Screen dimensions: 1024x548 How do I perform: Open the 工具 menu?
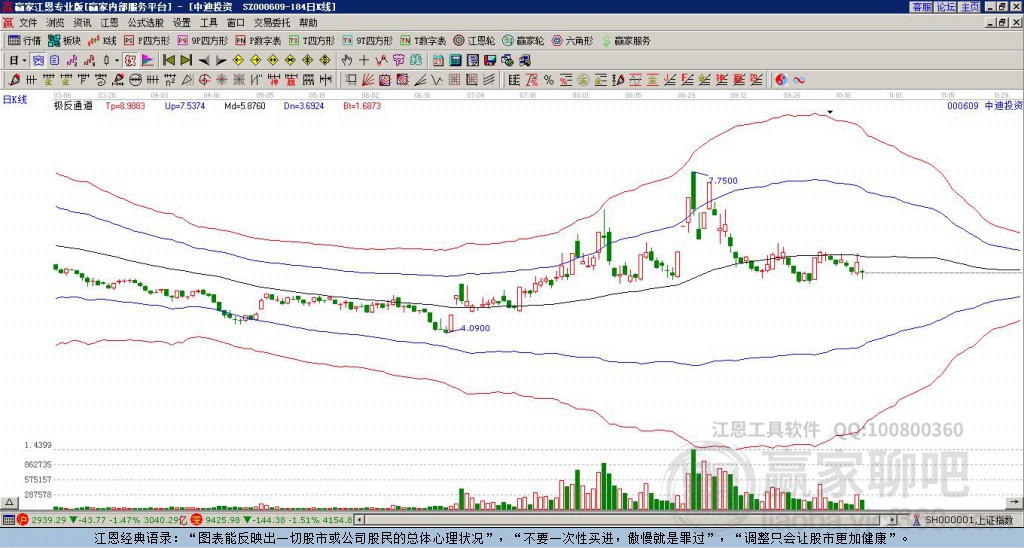pos(208,23)
